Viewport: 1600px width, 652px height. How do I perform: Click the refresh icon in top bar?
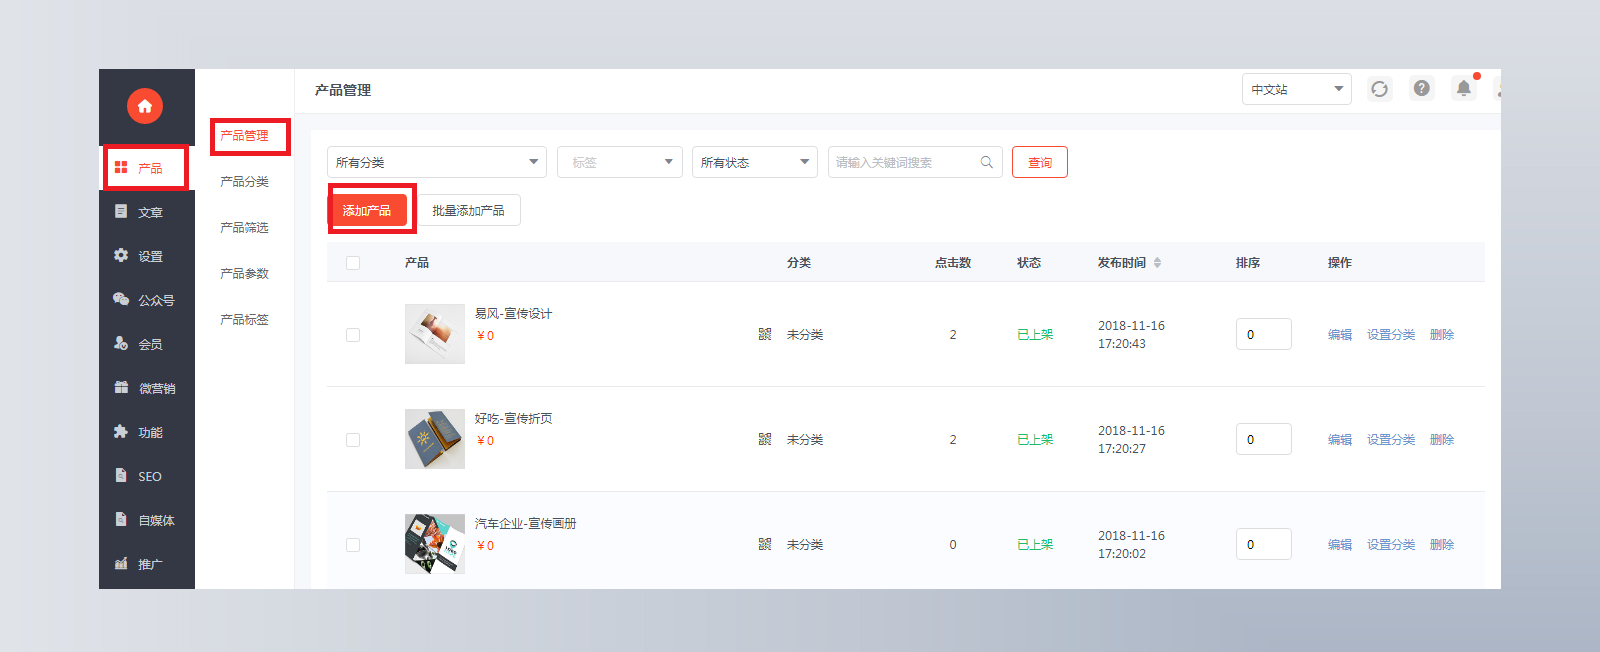pyautogui.click(x=1379, y=89)
